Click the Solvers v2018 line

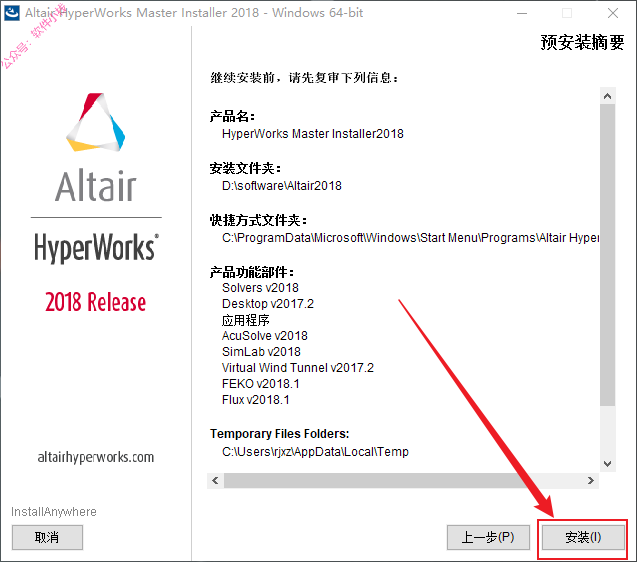pyautogui.click(x=260, y=288)
